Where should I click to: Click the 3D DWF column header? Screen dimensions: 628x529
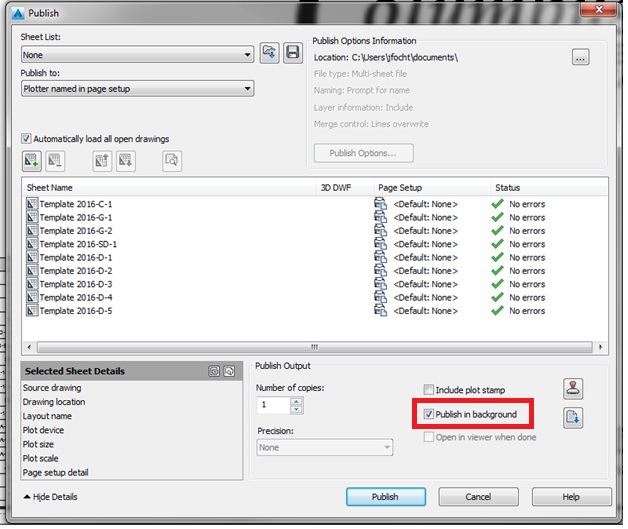click(345, 187)
